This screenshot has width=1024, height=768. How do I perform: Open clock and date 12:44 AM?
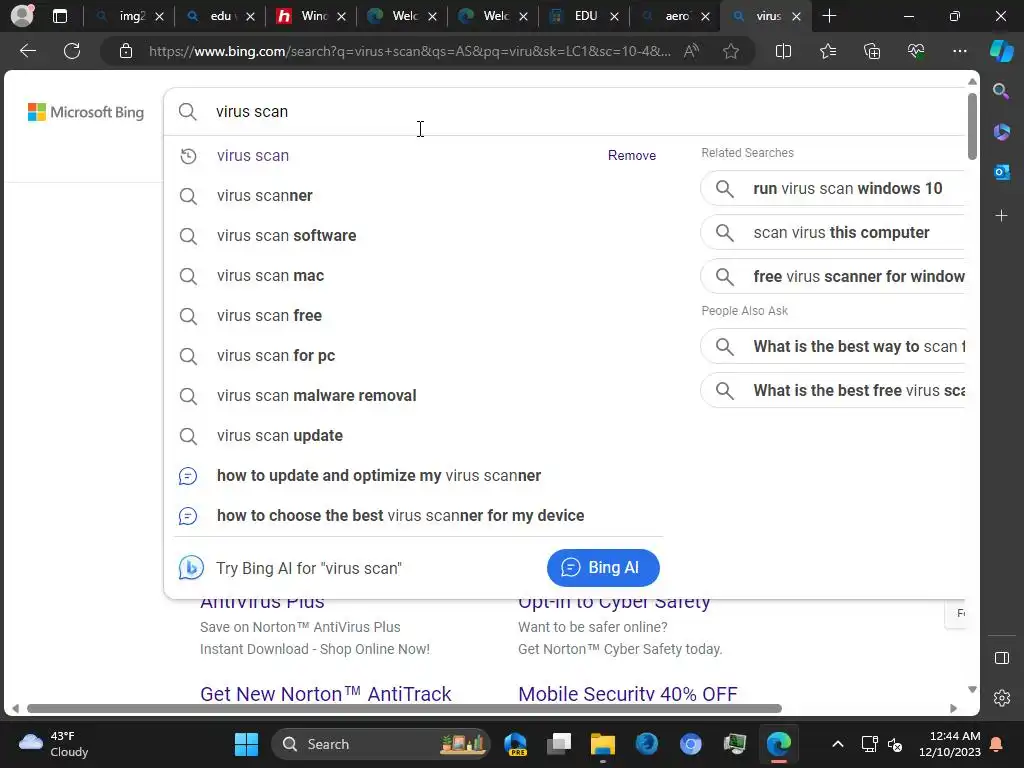click(950, 744)
